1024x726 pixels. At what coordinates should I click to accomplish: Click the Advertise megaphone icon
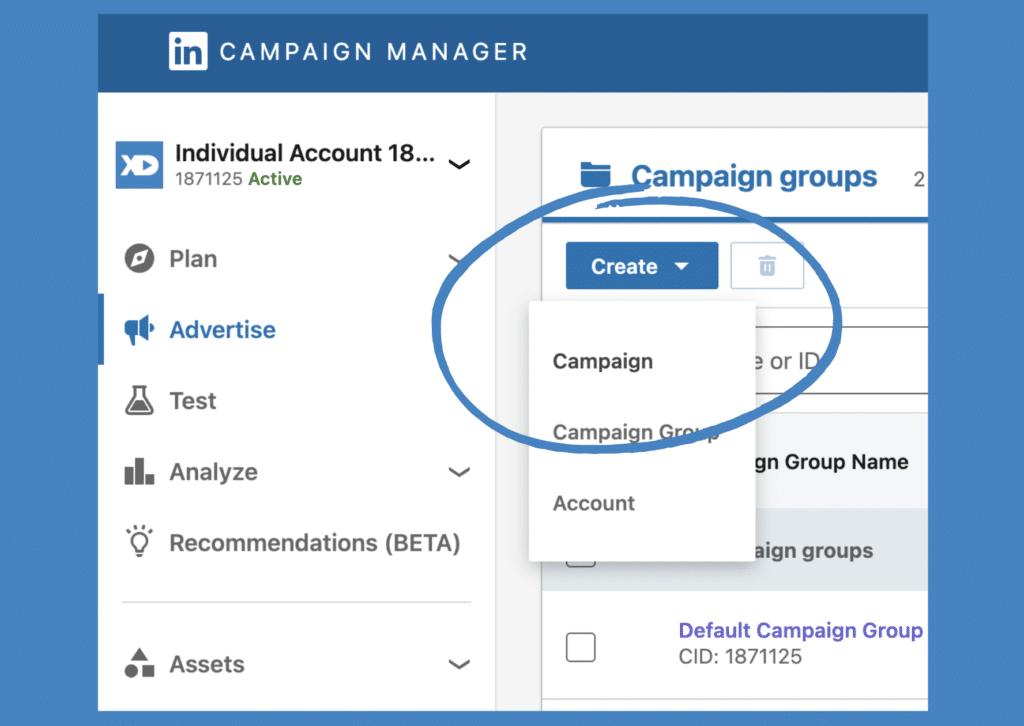(x=139, y=330)
